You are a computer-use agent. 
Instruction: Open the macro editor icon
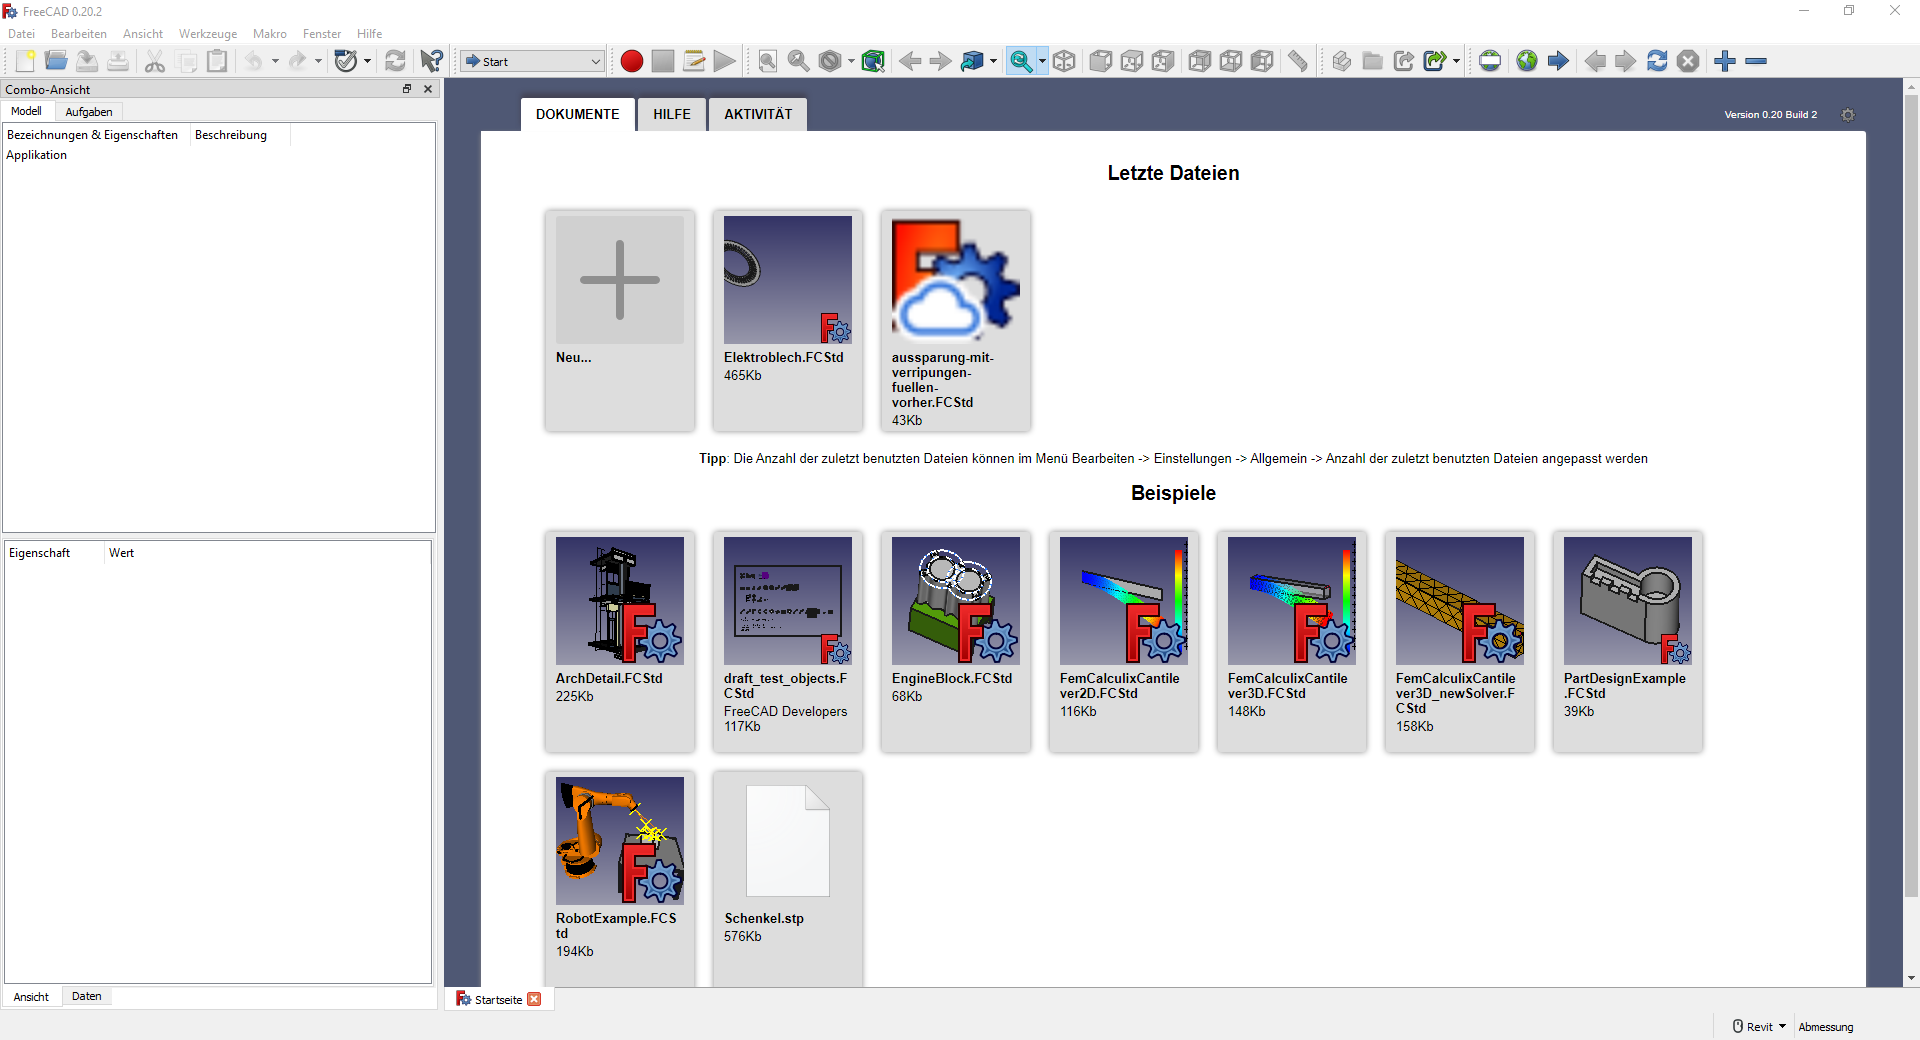(x=693, y=61)
